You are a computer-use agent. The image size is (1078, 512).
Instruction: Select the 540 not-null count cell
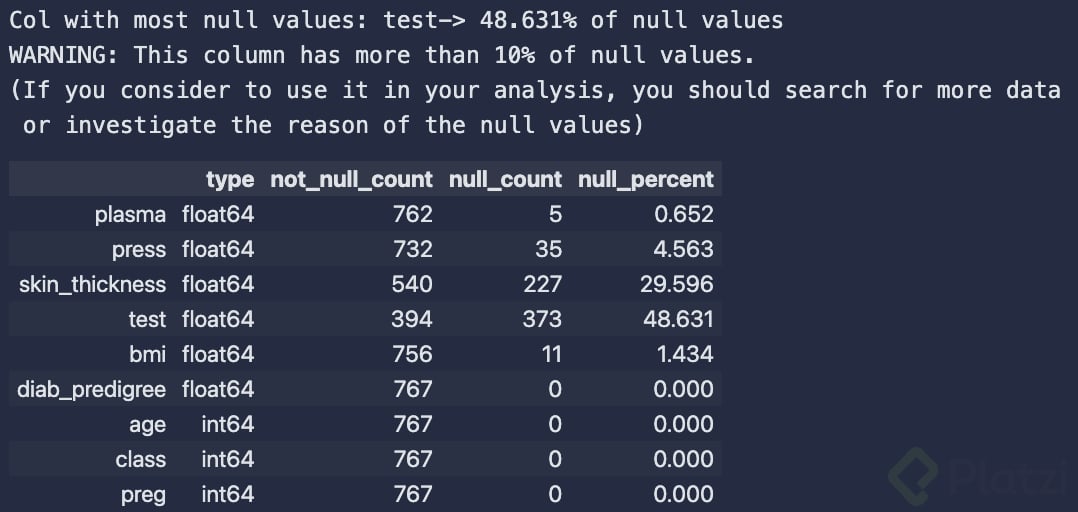coord(412,284)
